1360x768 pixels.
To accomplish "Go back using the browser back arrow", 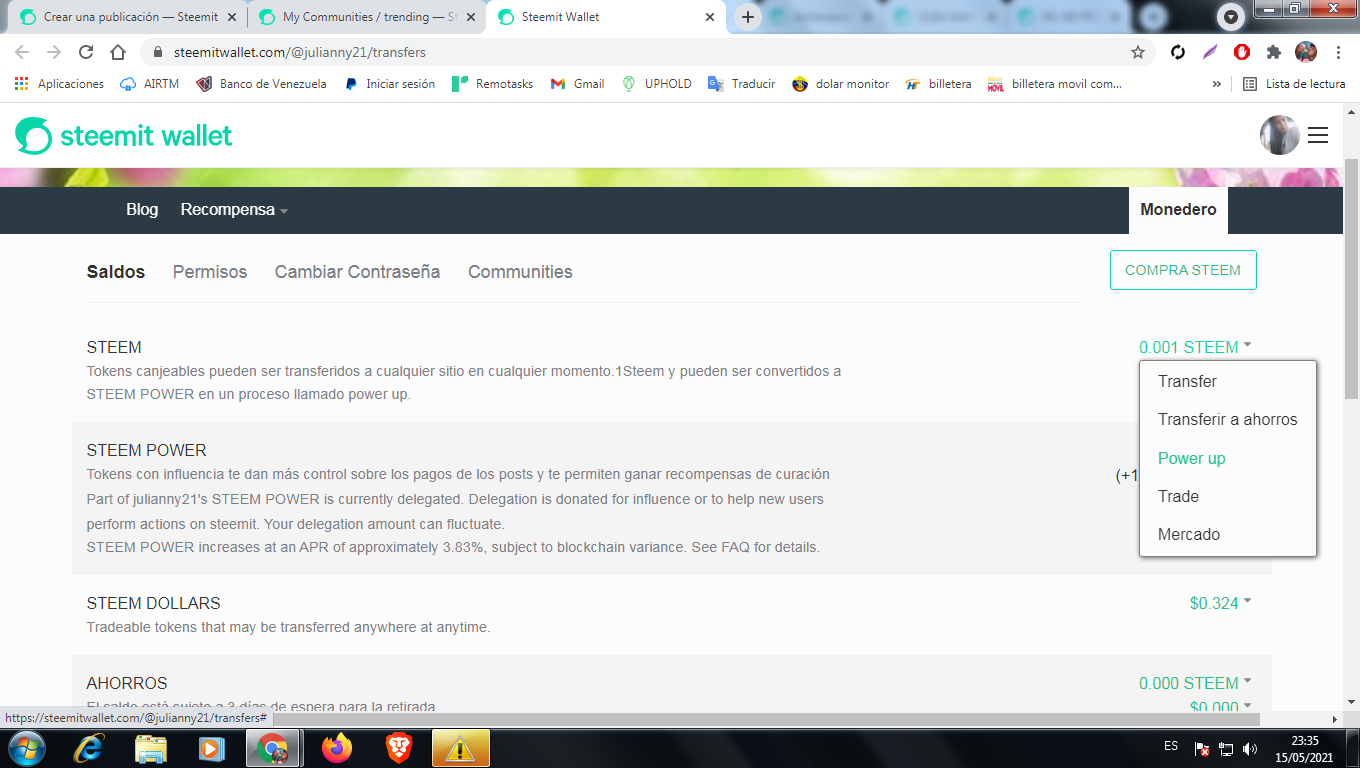I will point(22,52).
